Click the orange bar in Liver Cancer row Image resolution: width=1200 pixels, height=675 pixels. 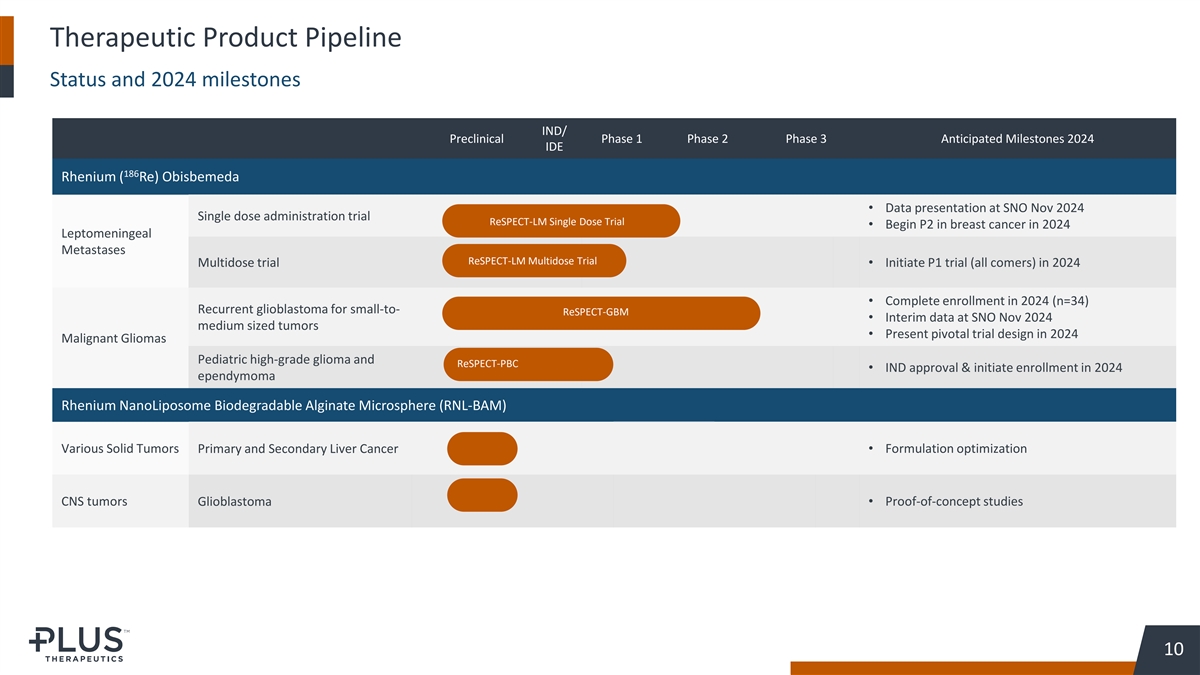(x=482, y=449)
